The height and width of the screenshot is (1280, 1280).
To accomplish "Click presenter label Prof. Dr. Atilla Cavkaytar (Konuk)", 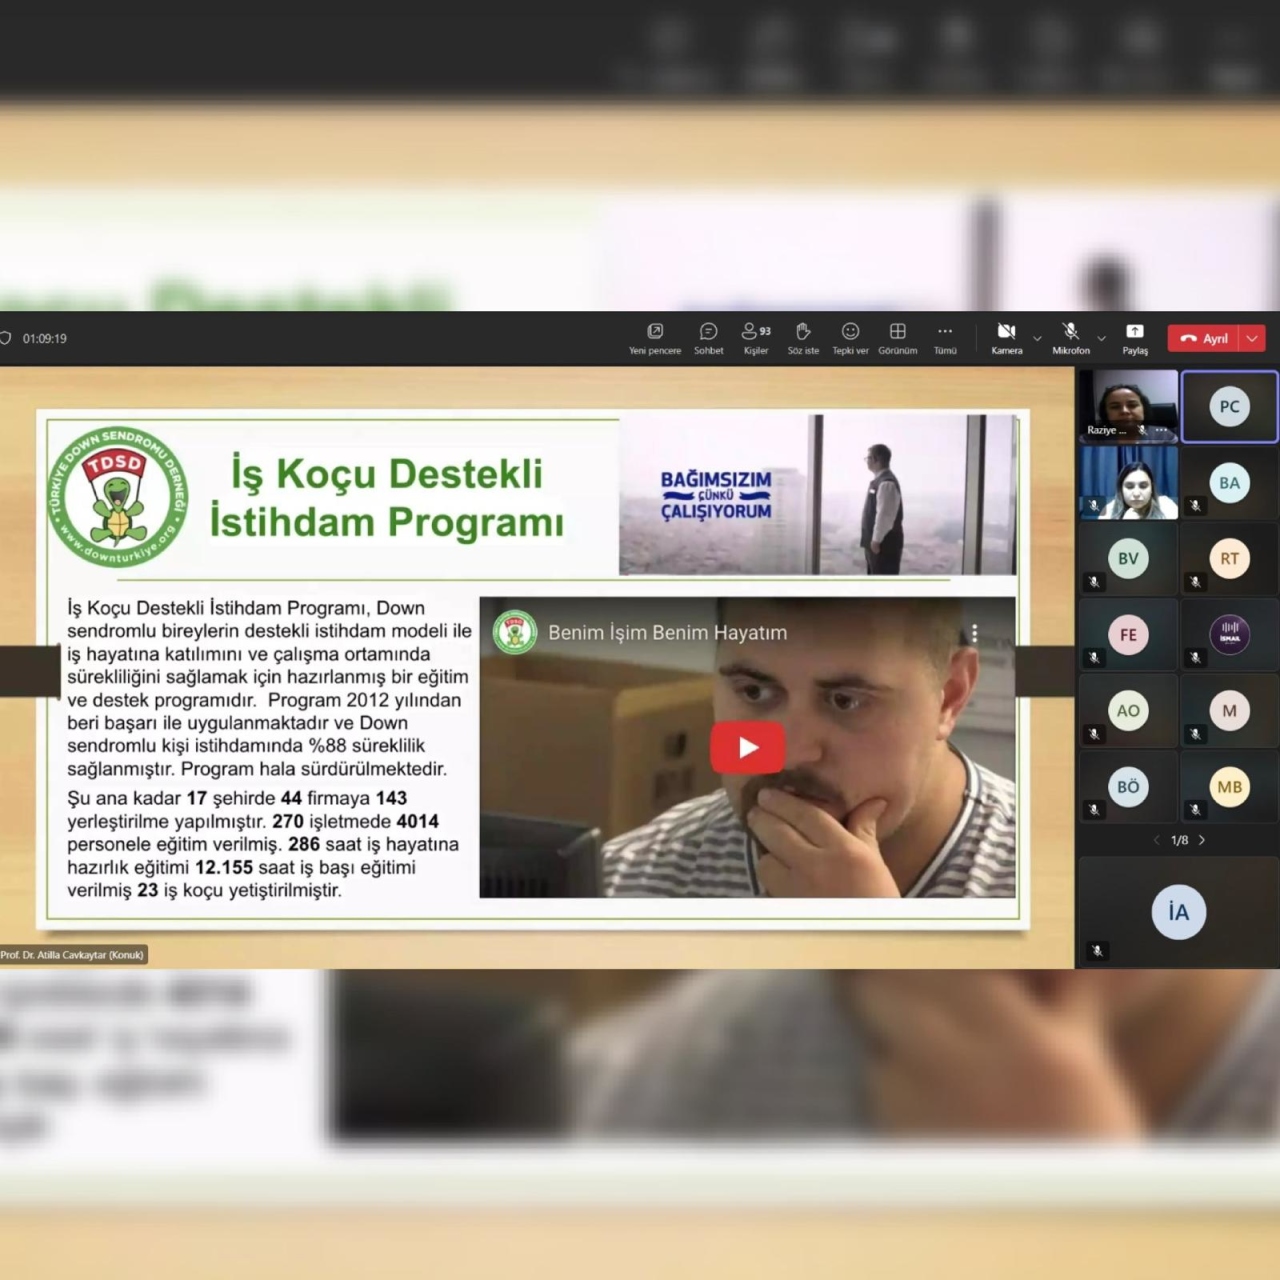I will (x=72, y=955).
